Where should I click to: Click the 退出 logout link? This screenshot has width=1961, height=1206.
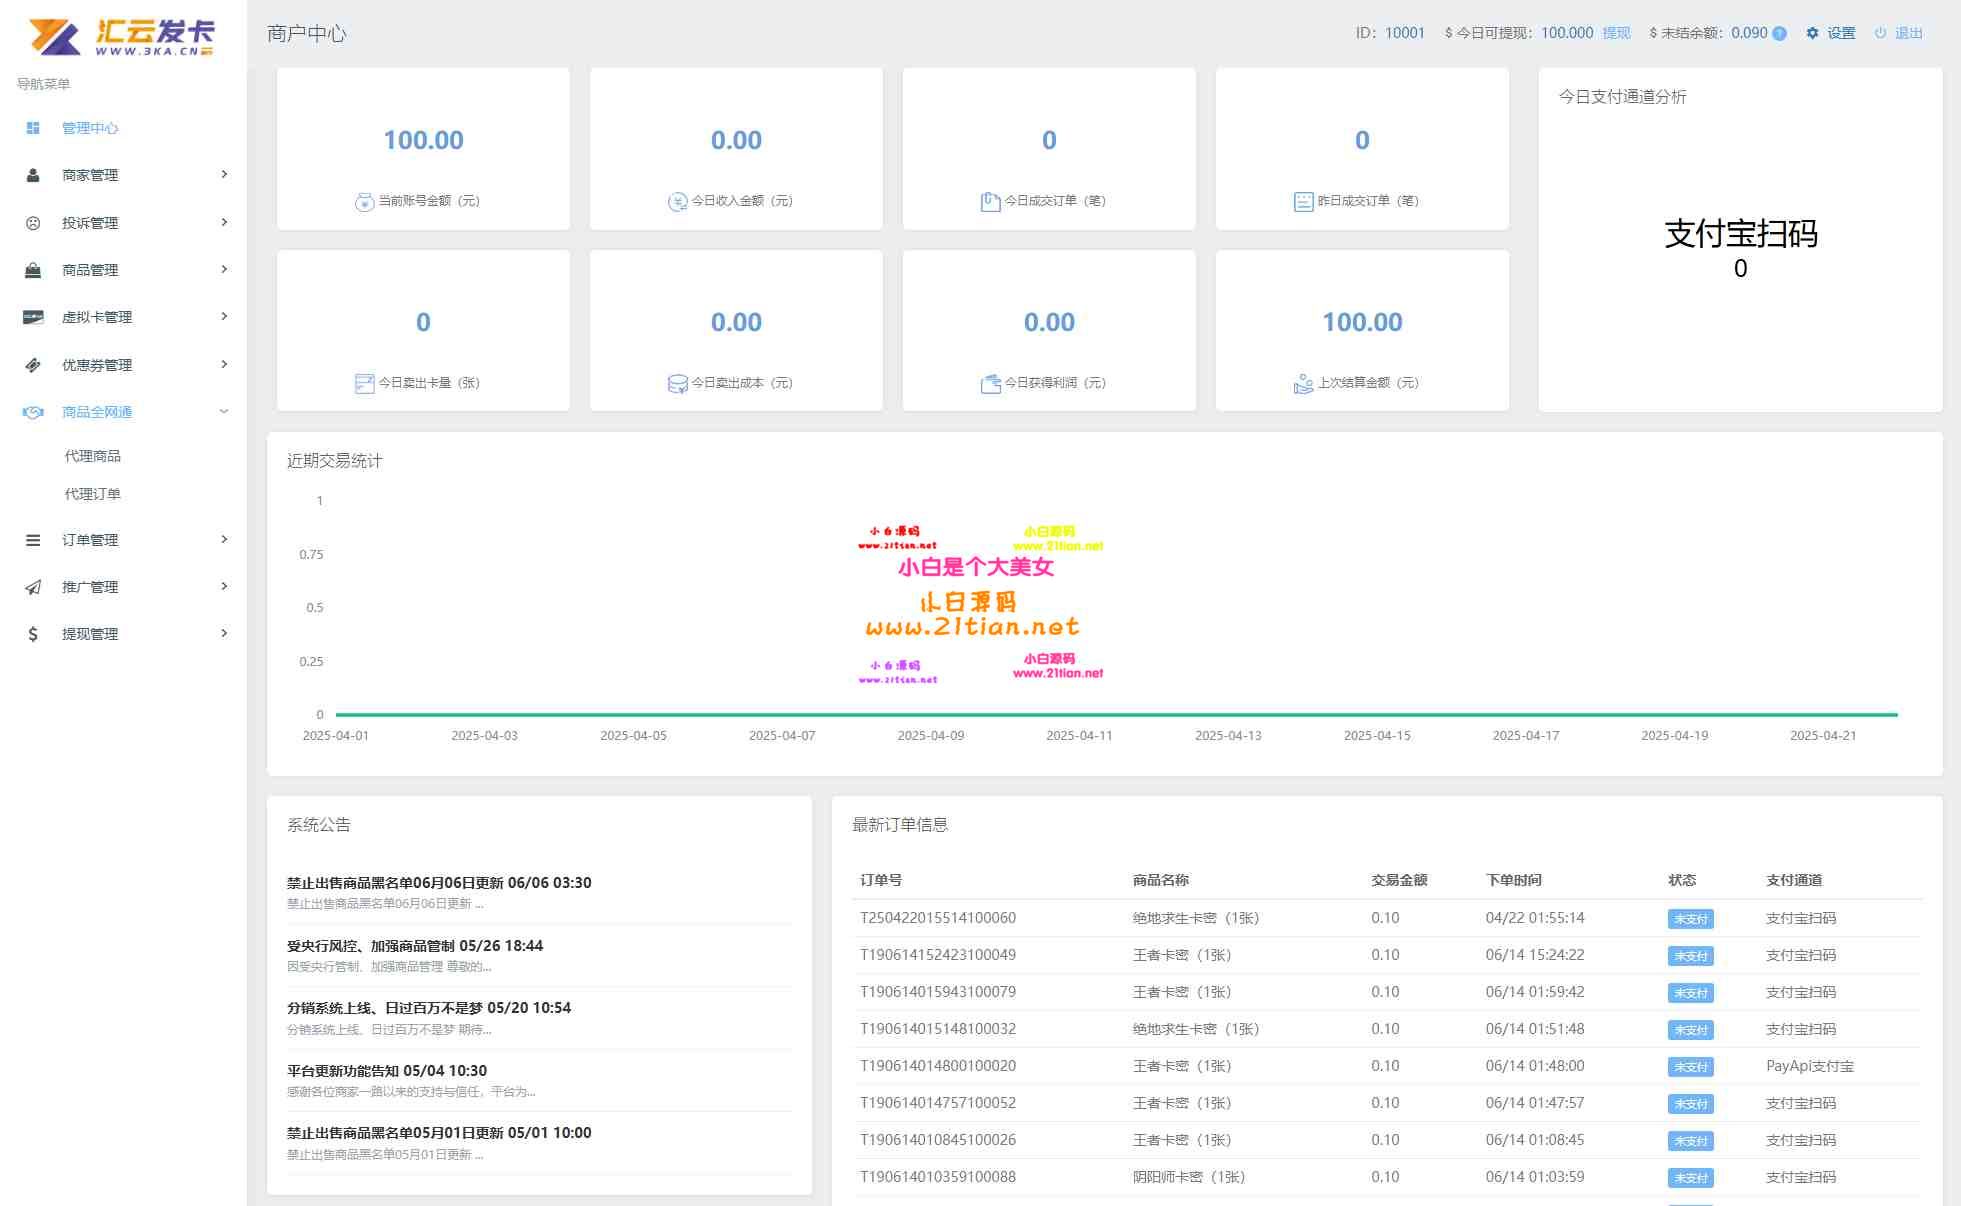(1908, 33)
